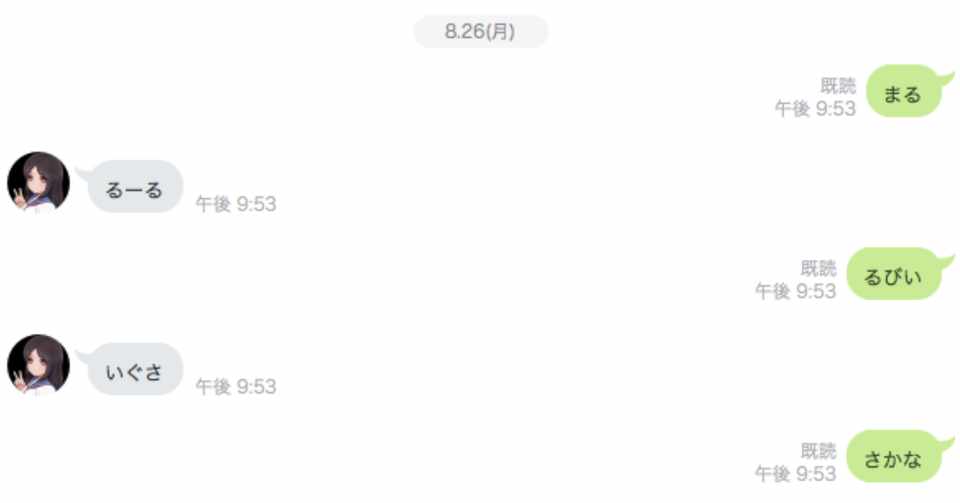The image size is (960, 503).
Task: Click the 既読 read label beside さかな
Action: coord(818,451)
